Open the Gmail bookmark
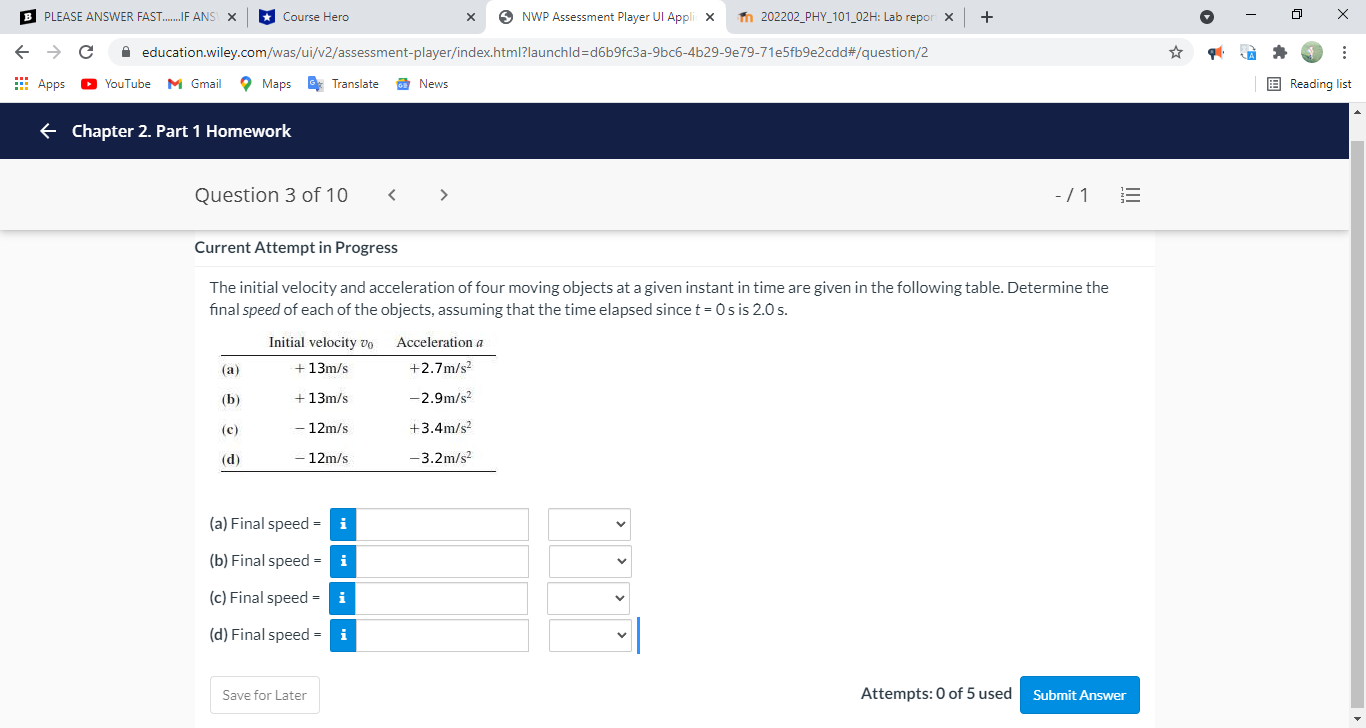This screenshot has height=728, width=1366. (x=195, y=84)
